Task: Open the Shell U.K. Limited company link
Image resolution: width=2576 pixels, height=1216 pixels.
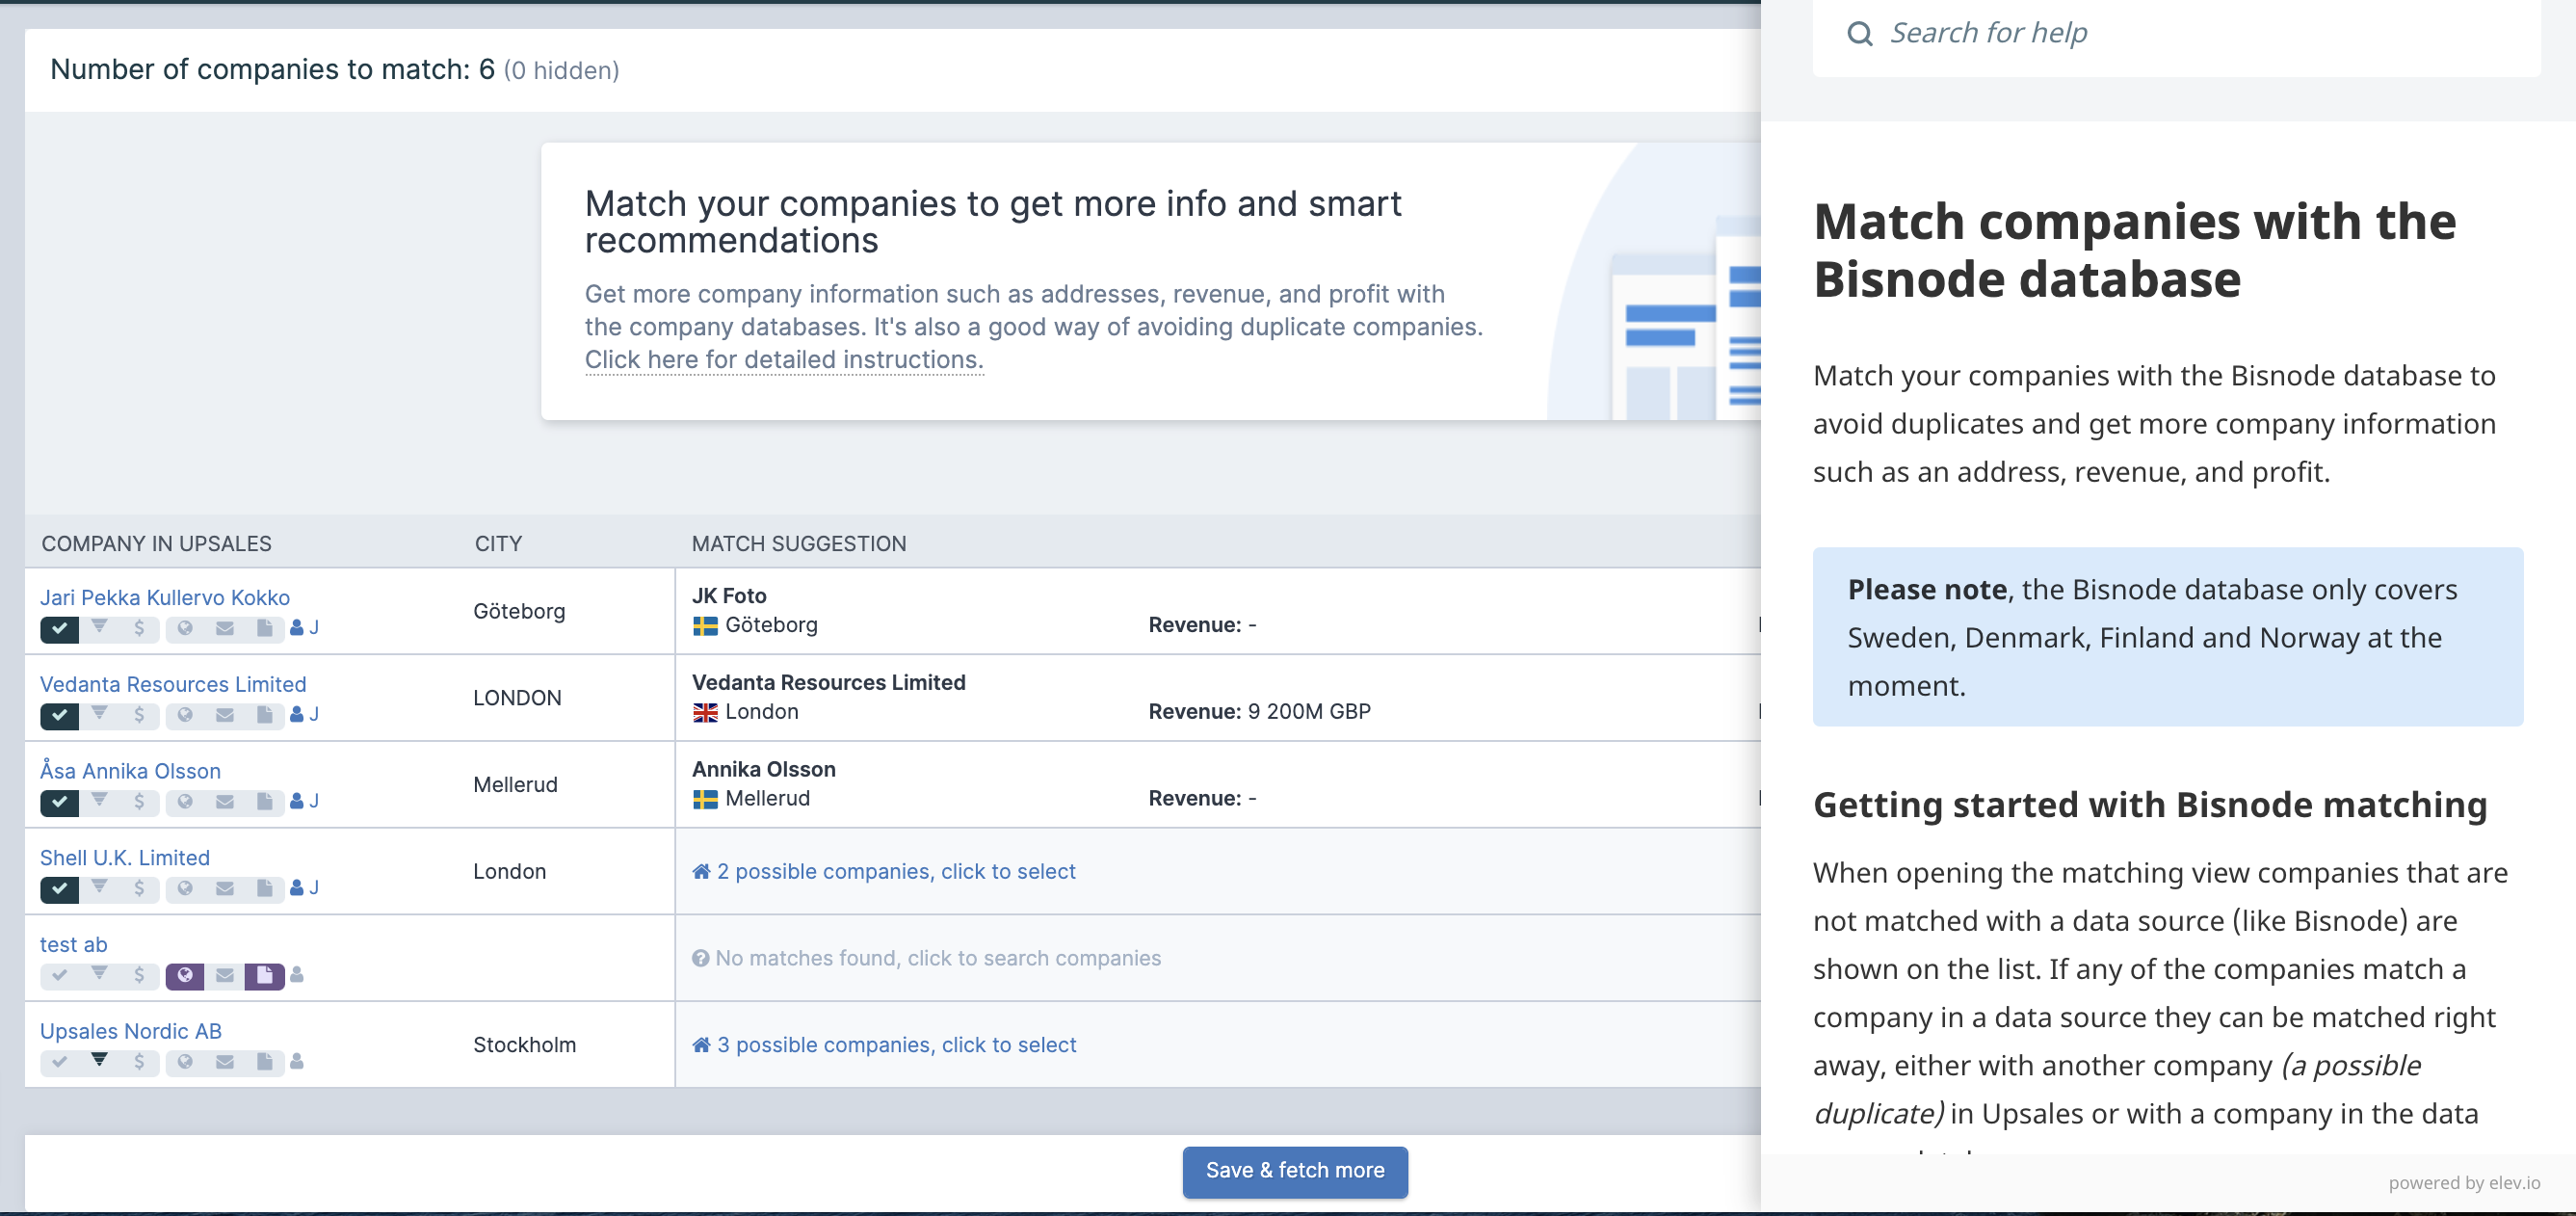Action: 125,858
